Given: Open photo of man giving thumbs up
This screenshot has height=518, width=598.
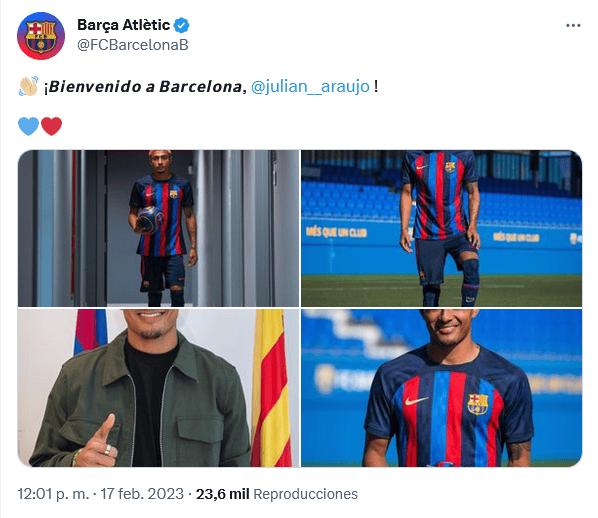Looking at the screenshot, I should click(158, 388).
